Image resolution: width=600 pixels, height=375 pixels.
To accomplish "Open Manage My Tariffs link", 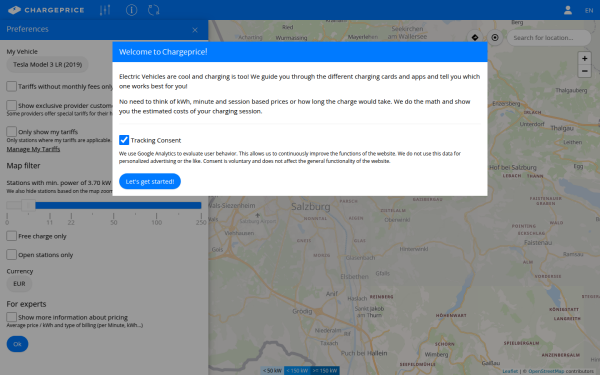I will (33, 149).
